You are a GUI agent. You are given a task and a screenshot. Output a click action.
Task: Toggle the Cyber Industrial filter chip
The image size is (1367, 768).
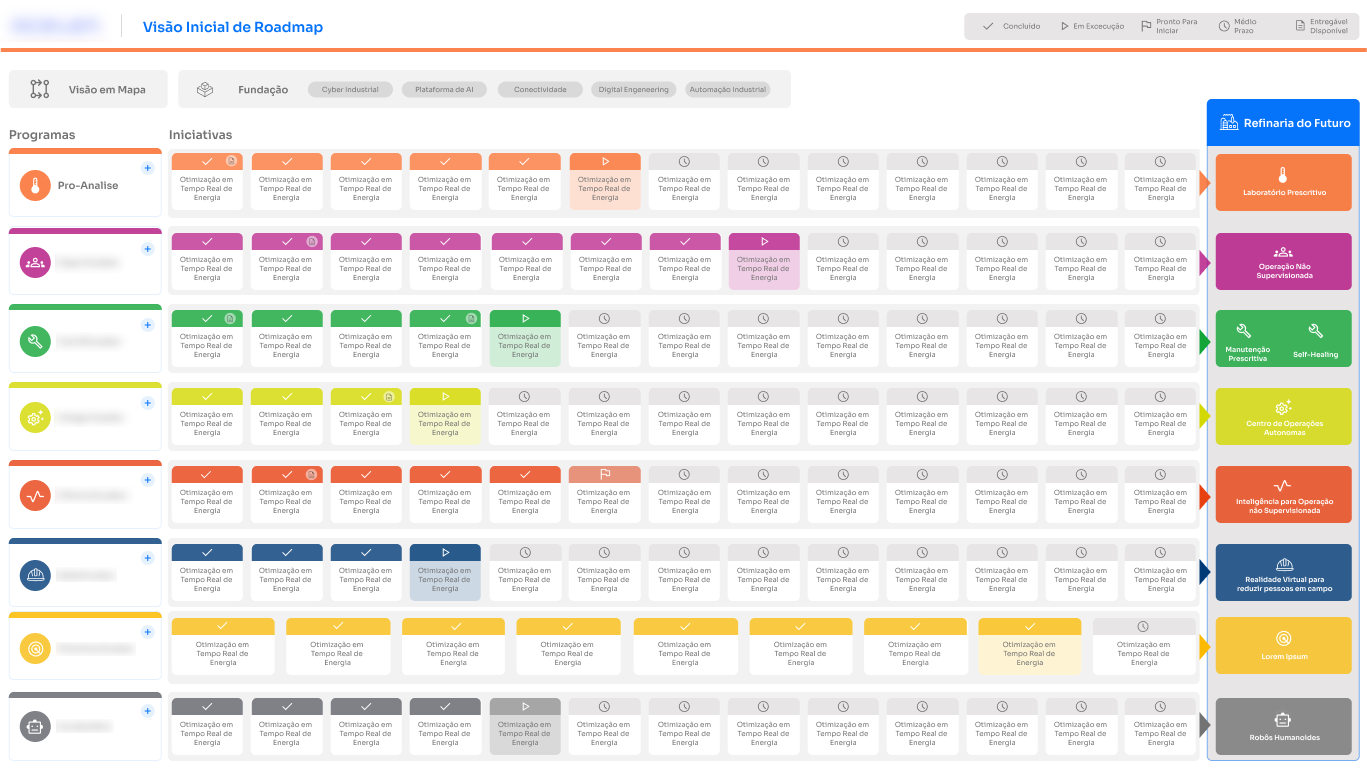point(350,90)
